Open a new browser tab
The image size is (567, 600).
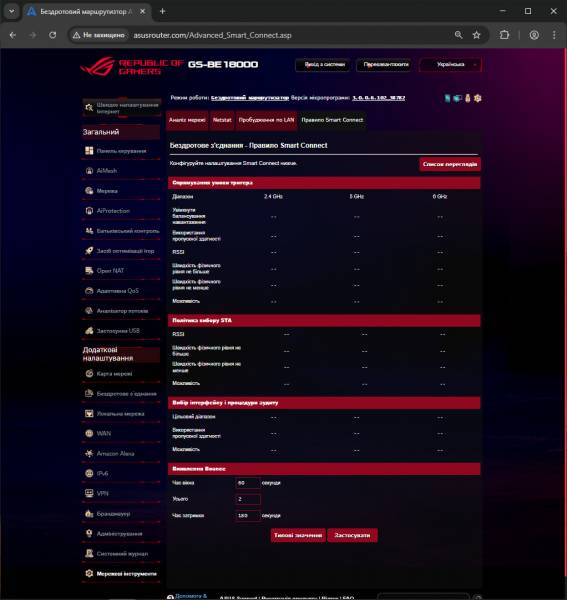(x=162, y=11)
